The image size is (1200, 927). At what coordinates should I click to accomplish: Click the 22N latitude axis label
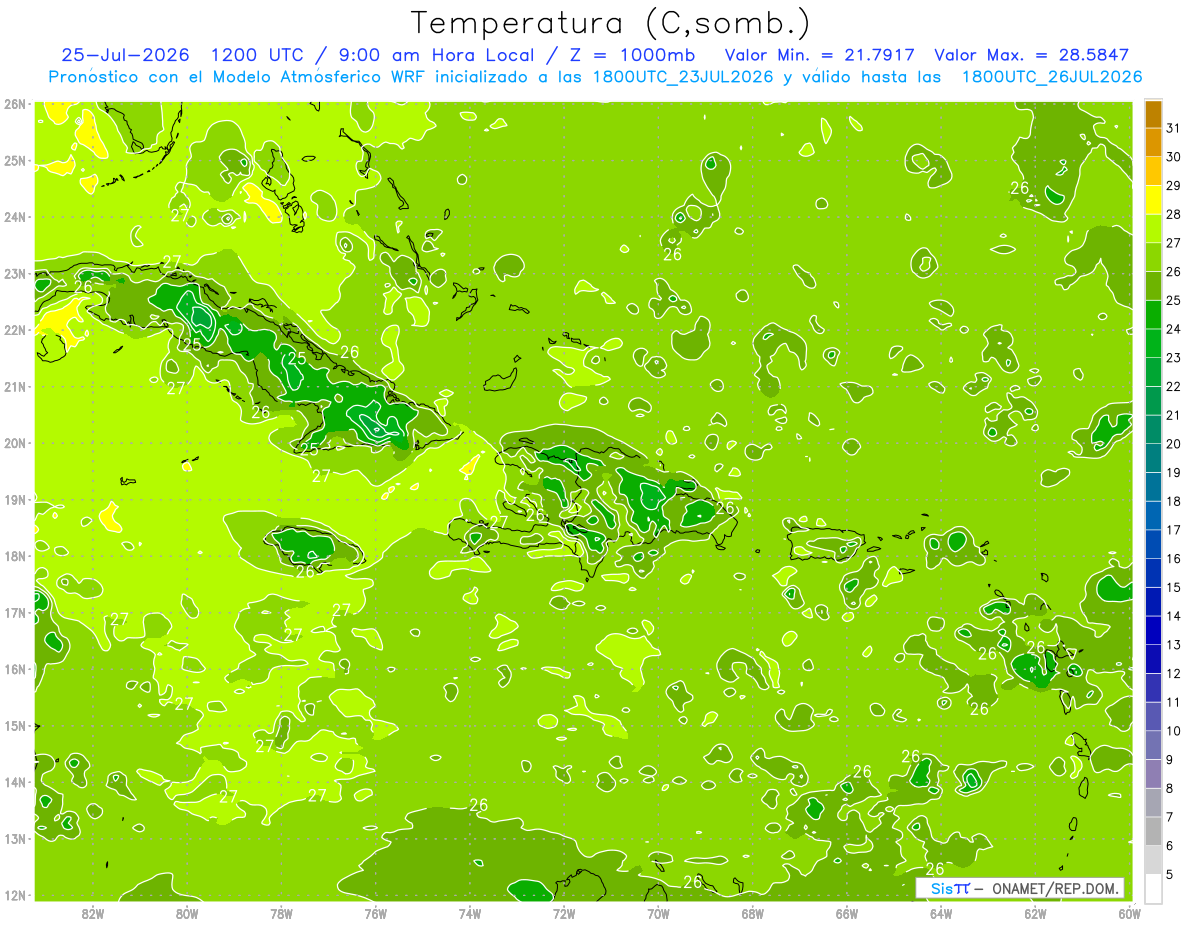pyautogui.click(x=15, y=330)
